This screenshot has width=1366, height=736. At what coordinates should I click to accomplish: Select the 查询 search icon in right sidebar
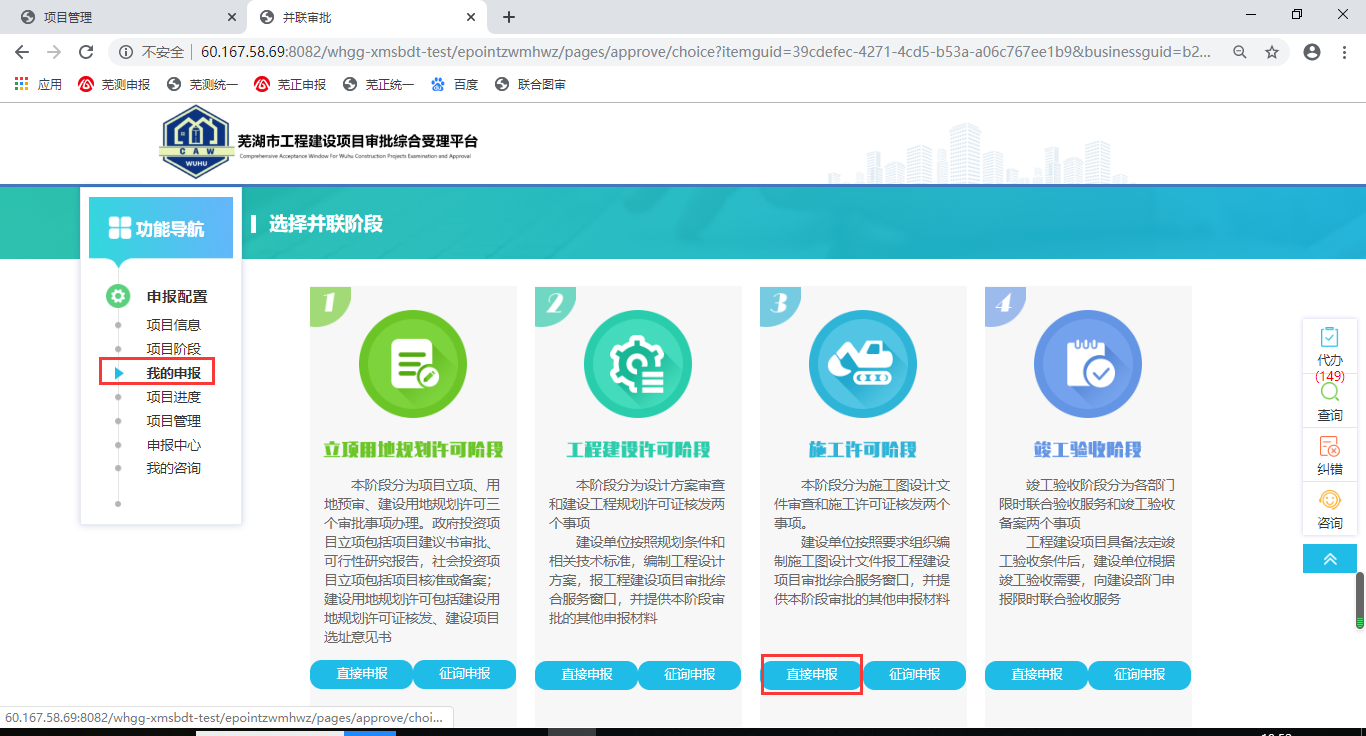pos(1329,403)
